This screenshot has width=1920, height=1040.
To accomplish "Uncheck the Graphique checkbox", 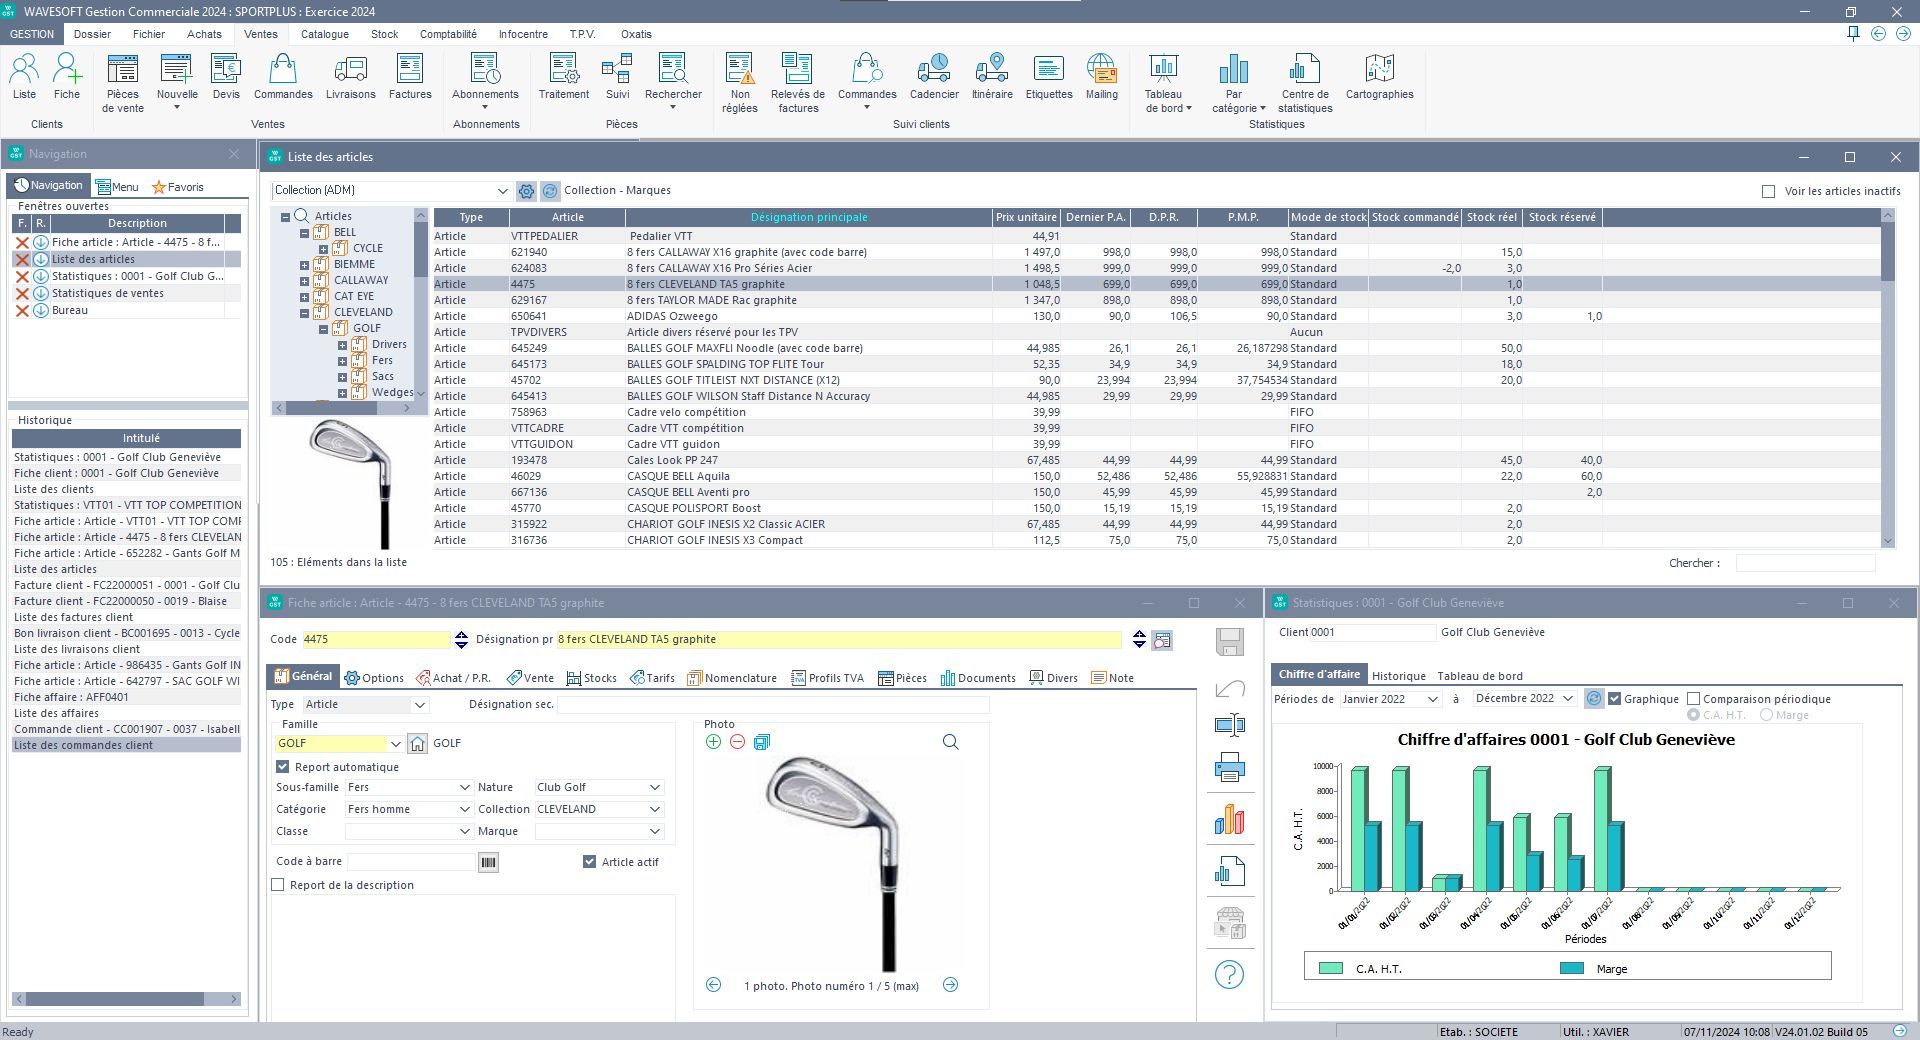I will click(x=1614, y=699).
